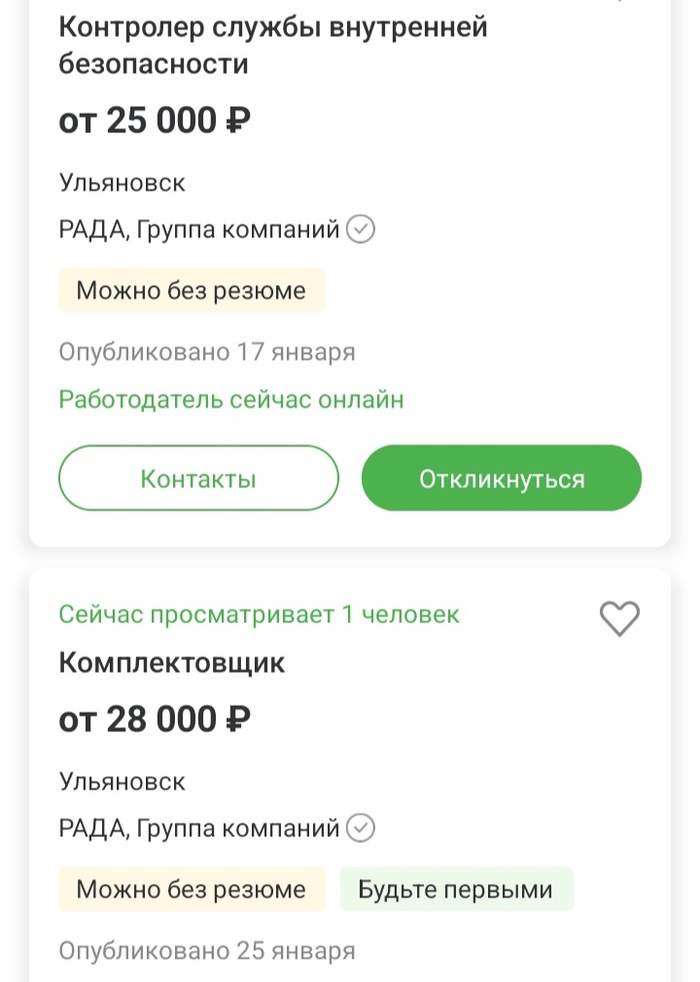Open РАДА company in the Комплектовщик card
The width and height of the screenshot is (700, 982).
[200, 828]
